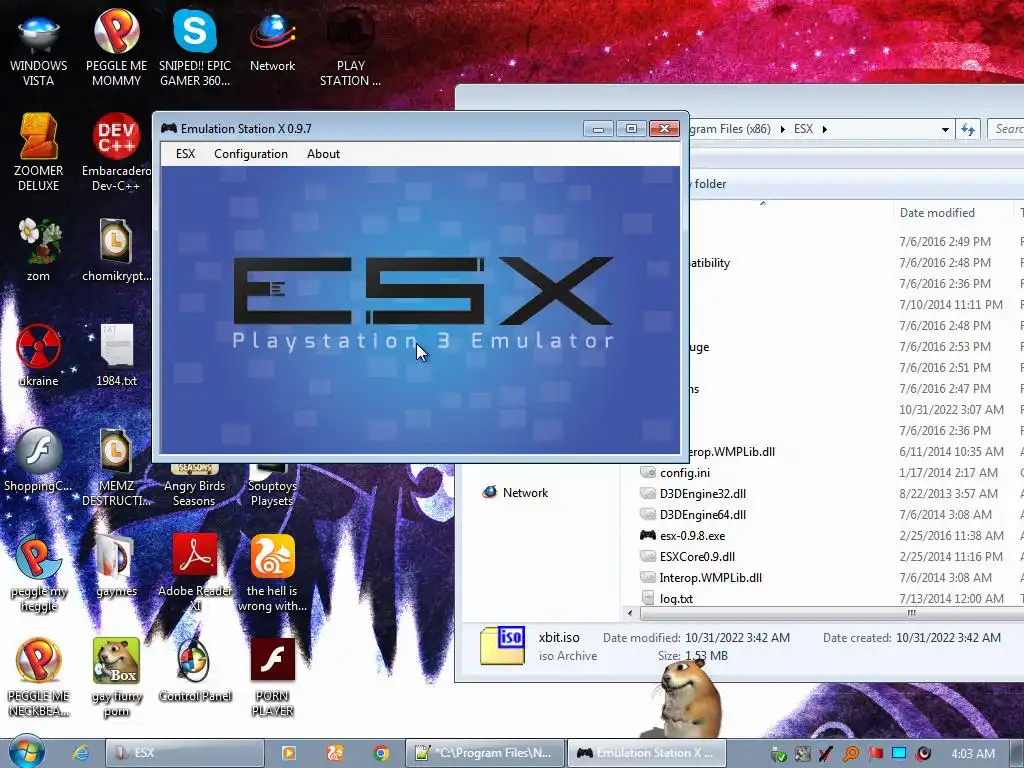The image size is (1024, 768).
Task: Select the Angry Birds Seasons icon
Action: point(195,485)
